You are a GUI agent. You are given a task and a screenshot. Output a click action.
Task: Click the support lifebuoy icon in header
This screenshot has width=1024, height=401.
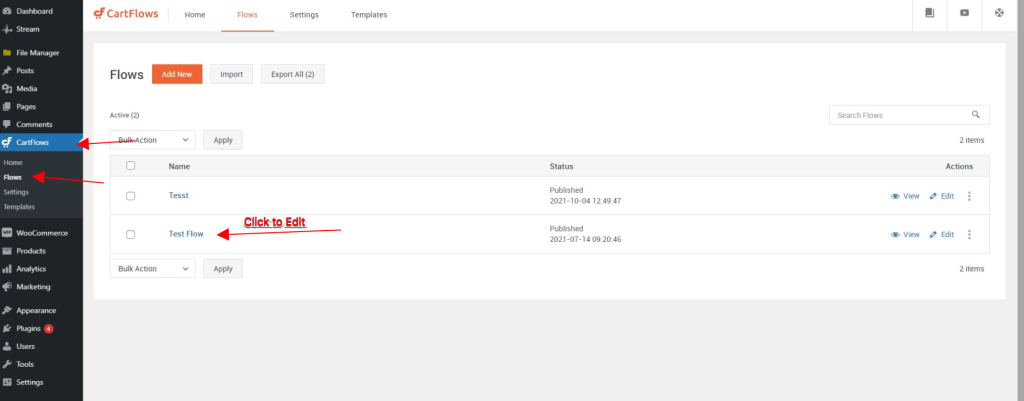[x=999, y=13]
